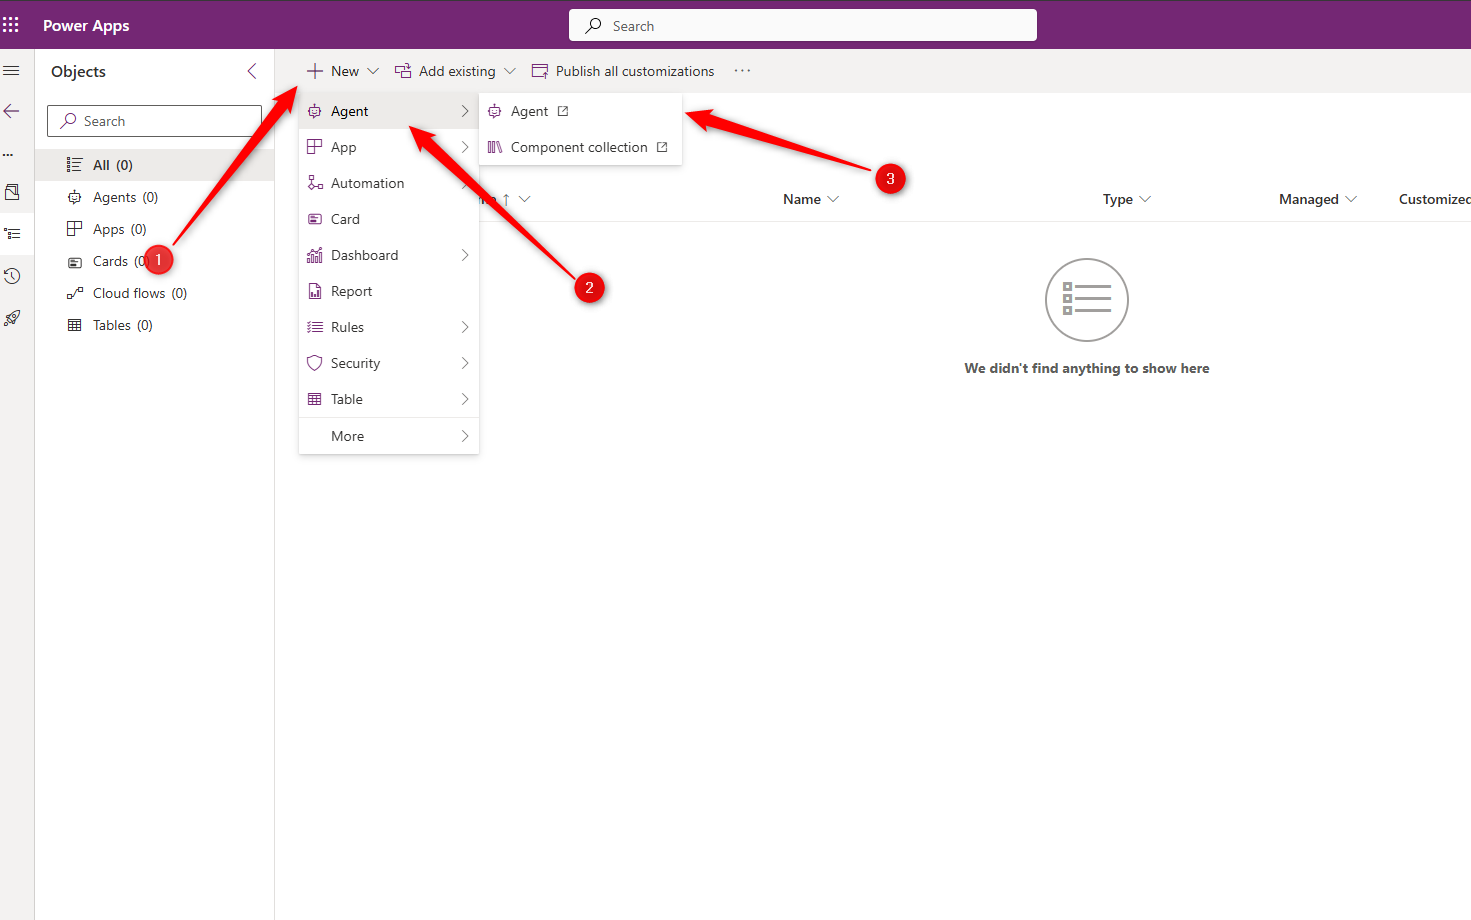
Task: Select the Objects tree icon in left rail
Action: click(12, 233)
